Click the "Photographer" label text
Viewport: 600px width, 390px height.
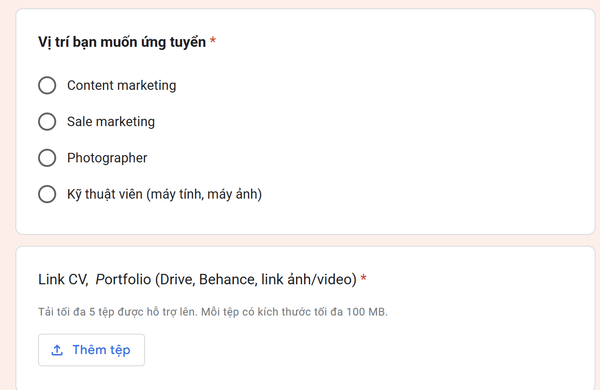107,158
